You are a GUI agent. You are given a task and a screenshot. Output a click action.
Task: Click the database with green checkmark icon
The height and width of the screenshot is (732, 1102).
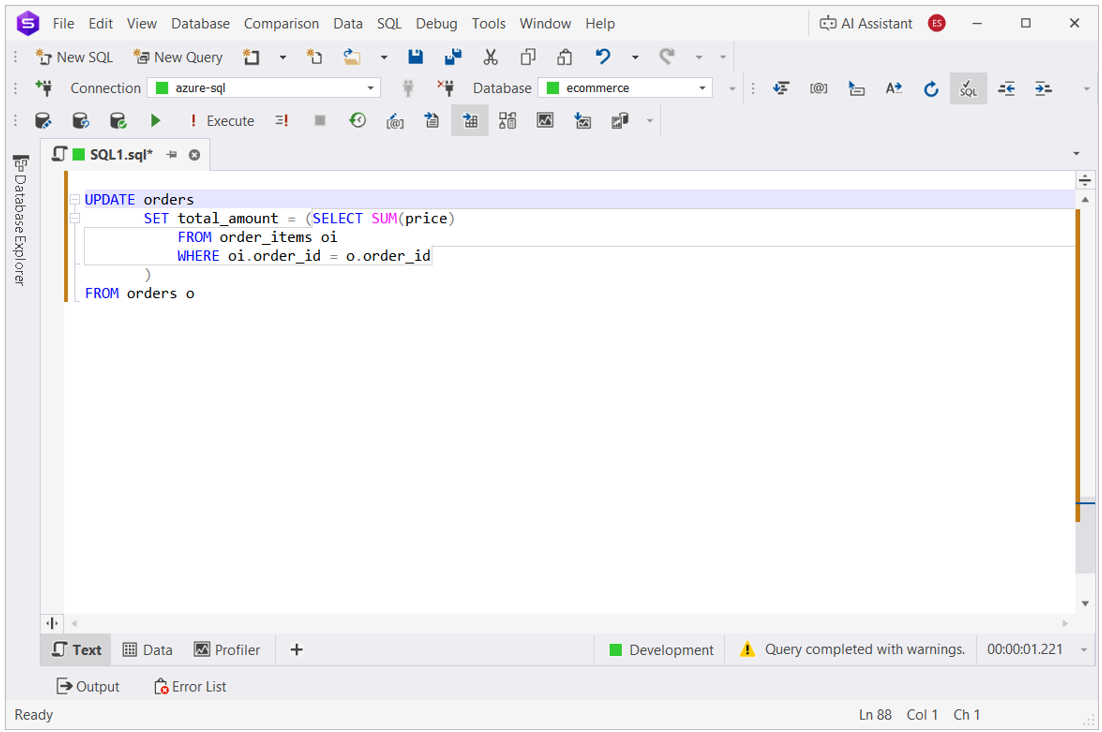pyautogui.click(x=118, y=121)
